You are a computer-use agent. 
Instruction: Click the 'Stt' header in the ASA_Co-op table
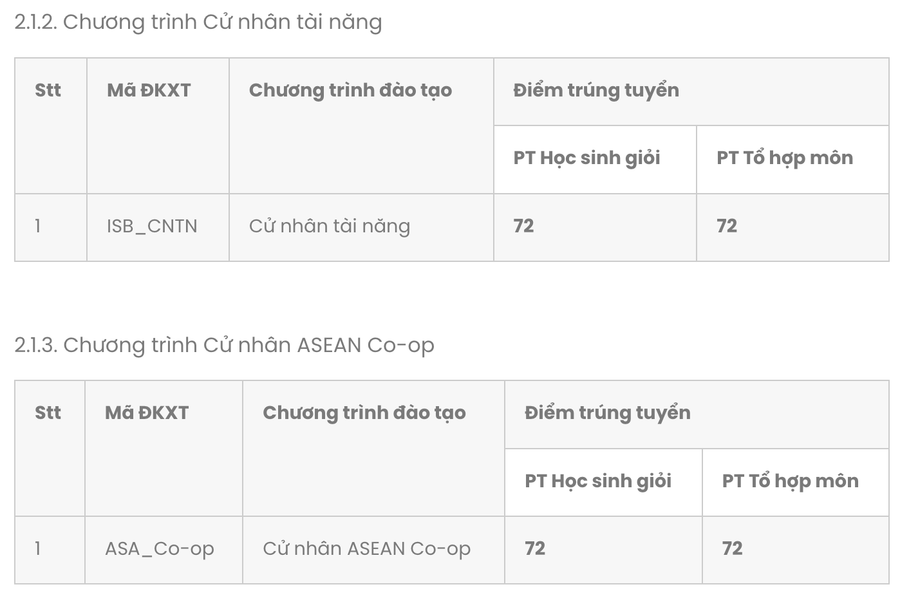[48, 413]
